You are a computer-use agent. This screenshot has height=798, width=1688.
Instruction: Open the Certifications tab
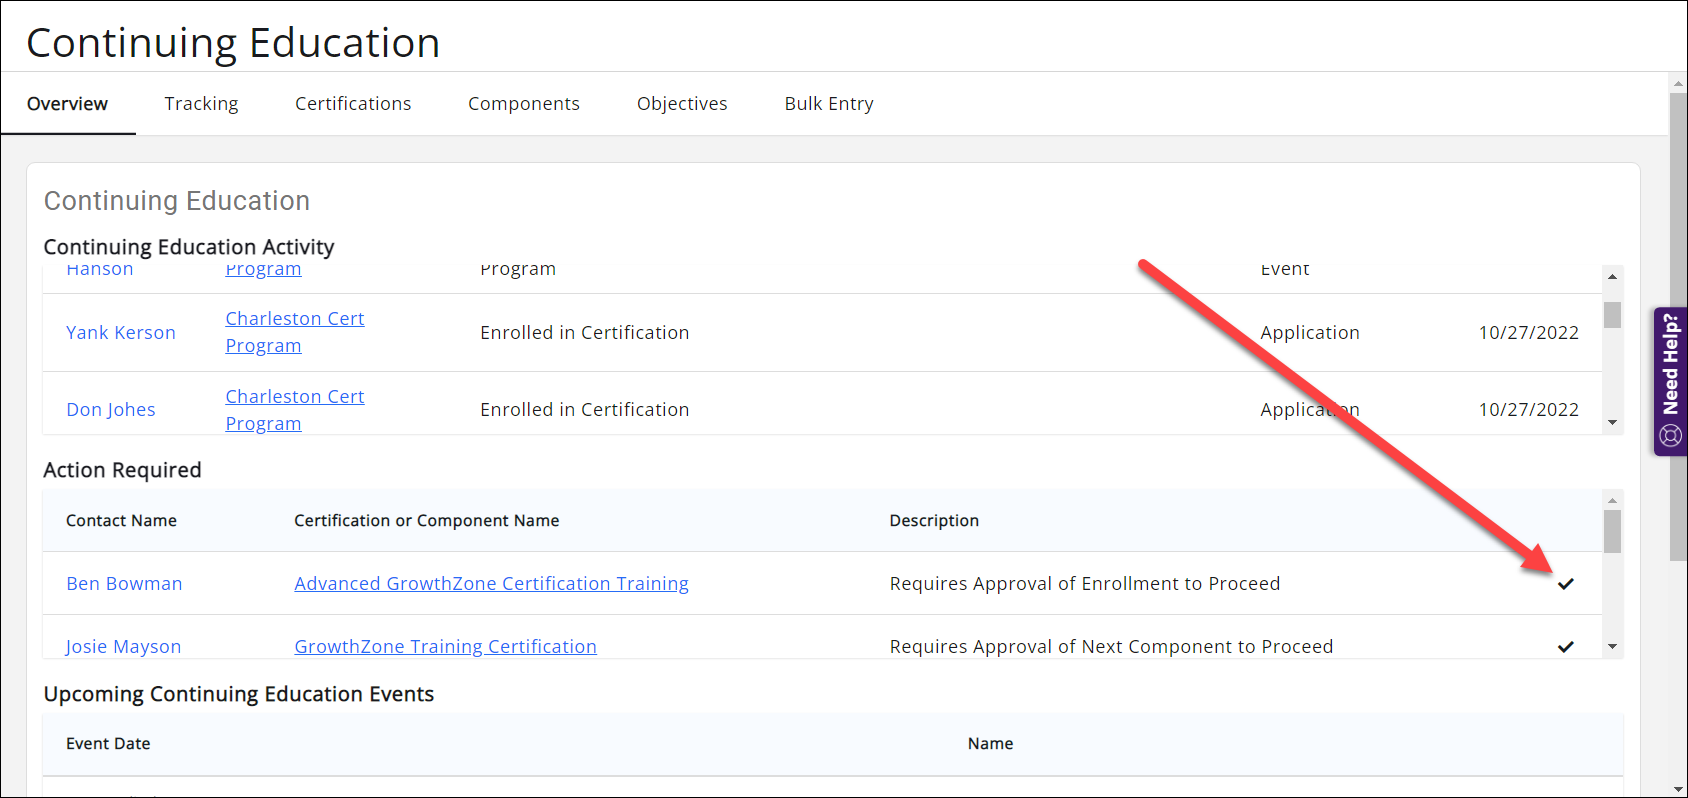[353, 104]
